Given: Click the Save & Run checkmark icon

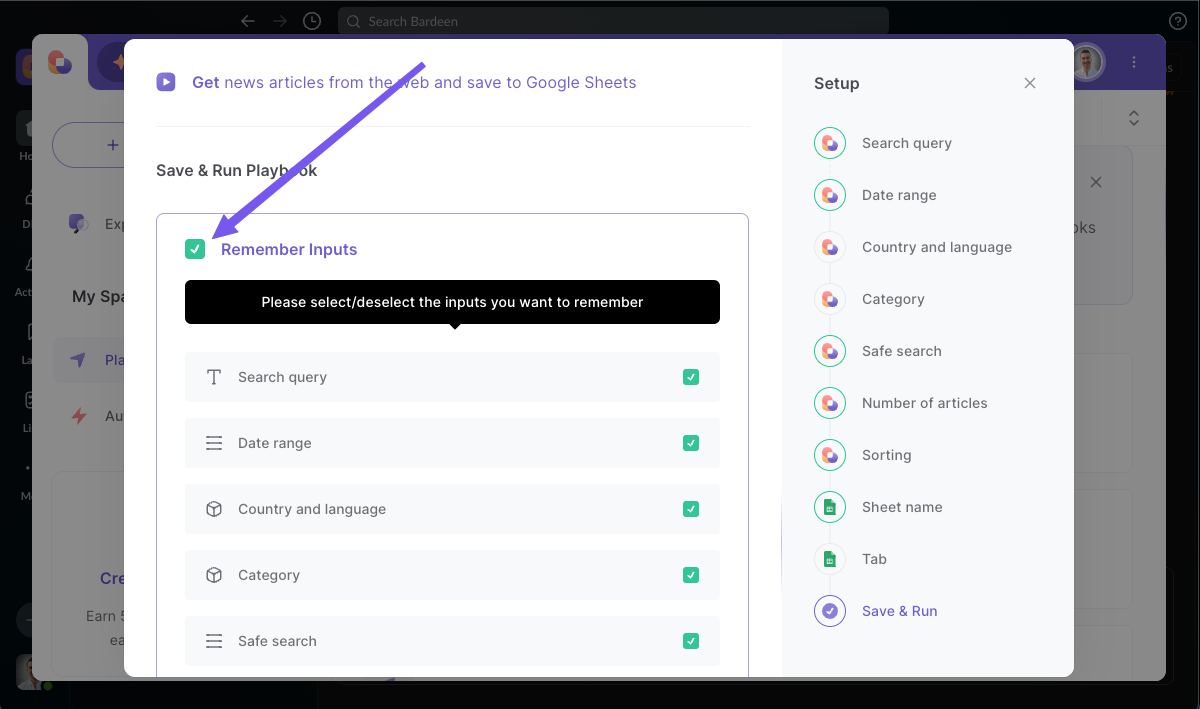Looking at the screenshot, I should click(830, 611).
